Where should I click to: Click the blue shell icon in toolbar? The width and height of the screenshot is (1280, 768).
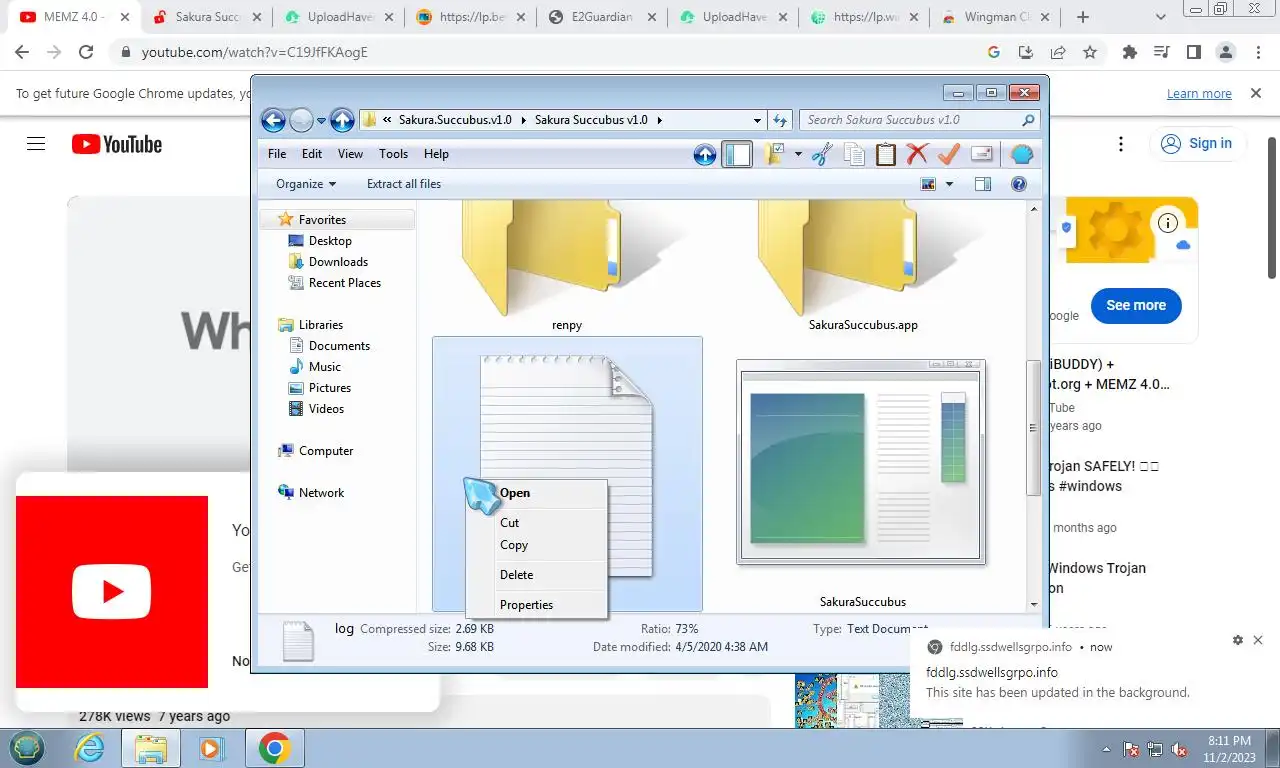tap(1021, 154)
